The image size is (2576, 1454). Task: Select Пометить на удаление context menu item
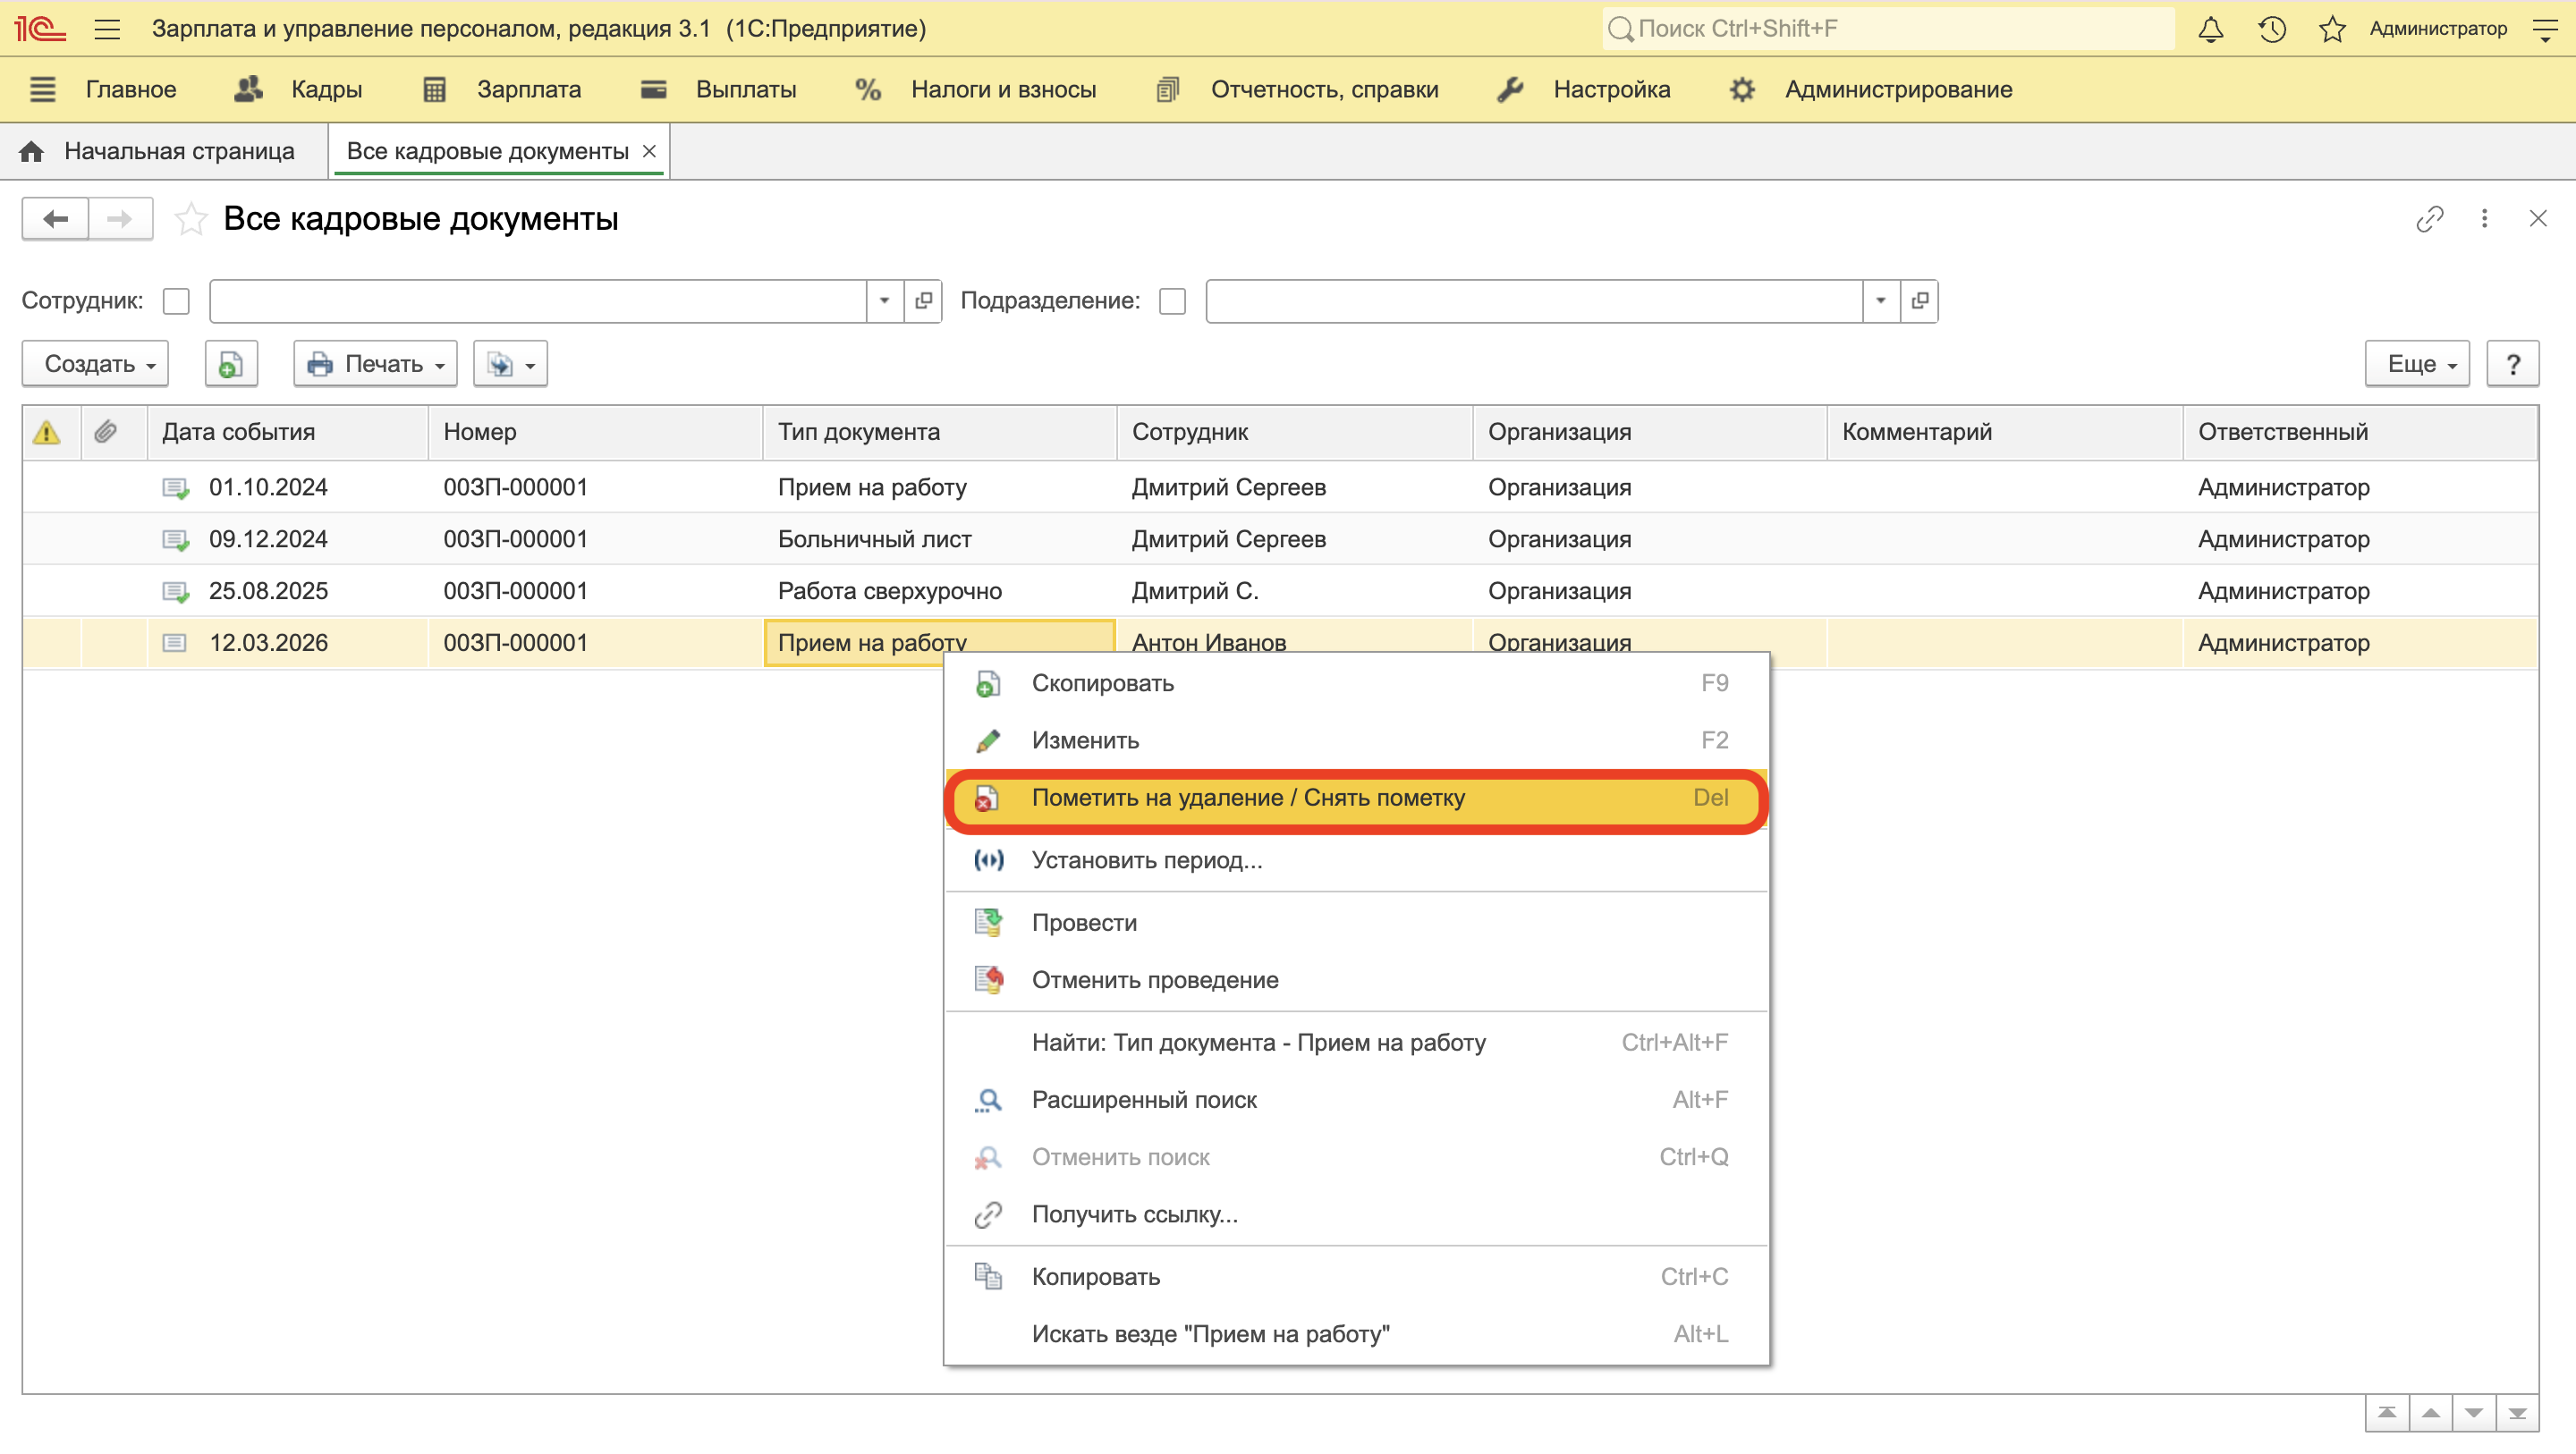coord(1248,798)
